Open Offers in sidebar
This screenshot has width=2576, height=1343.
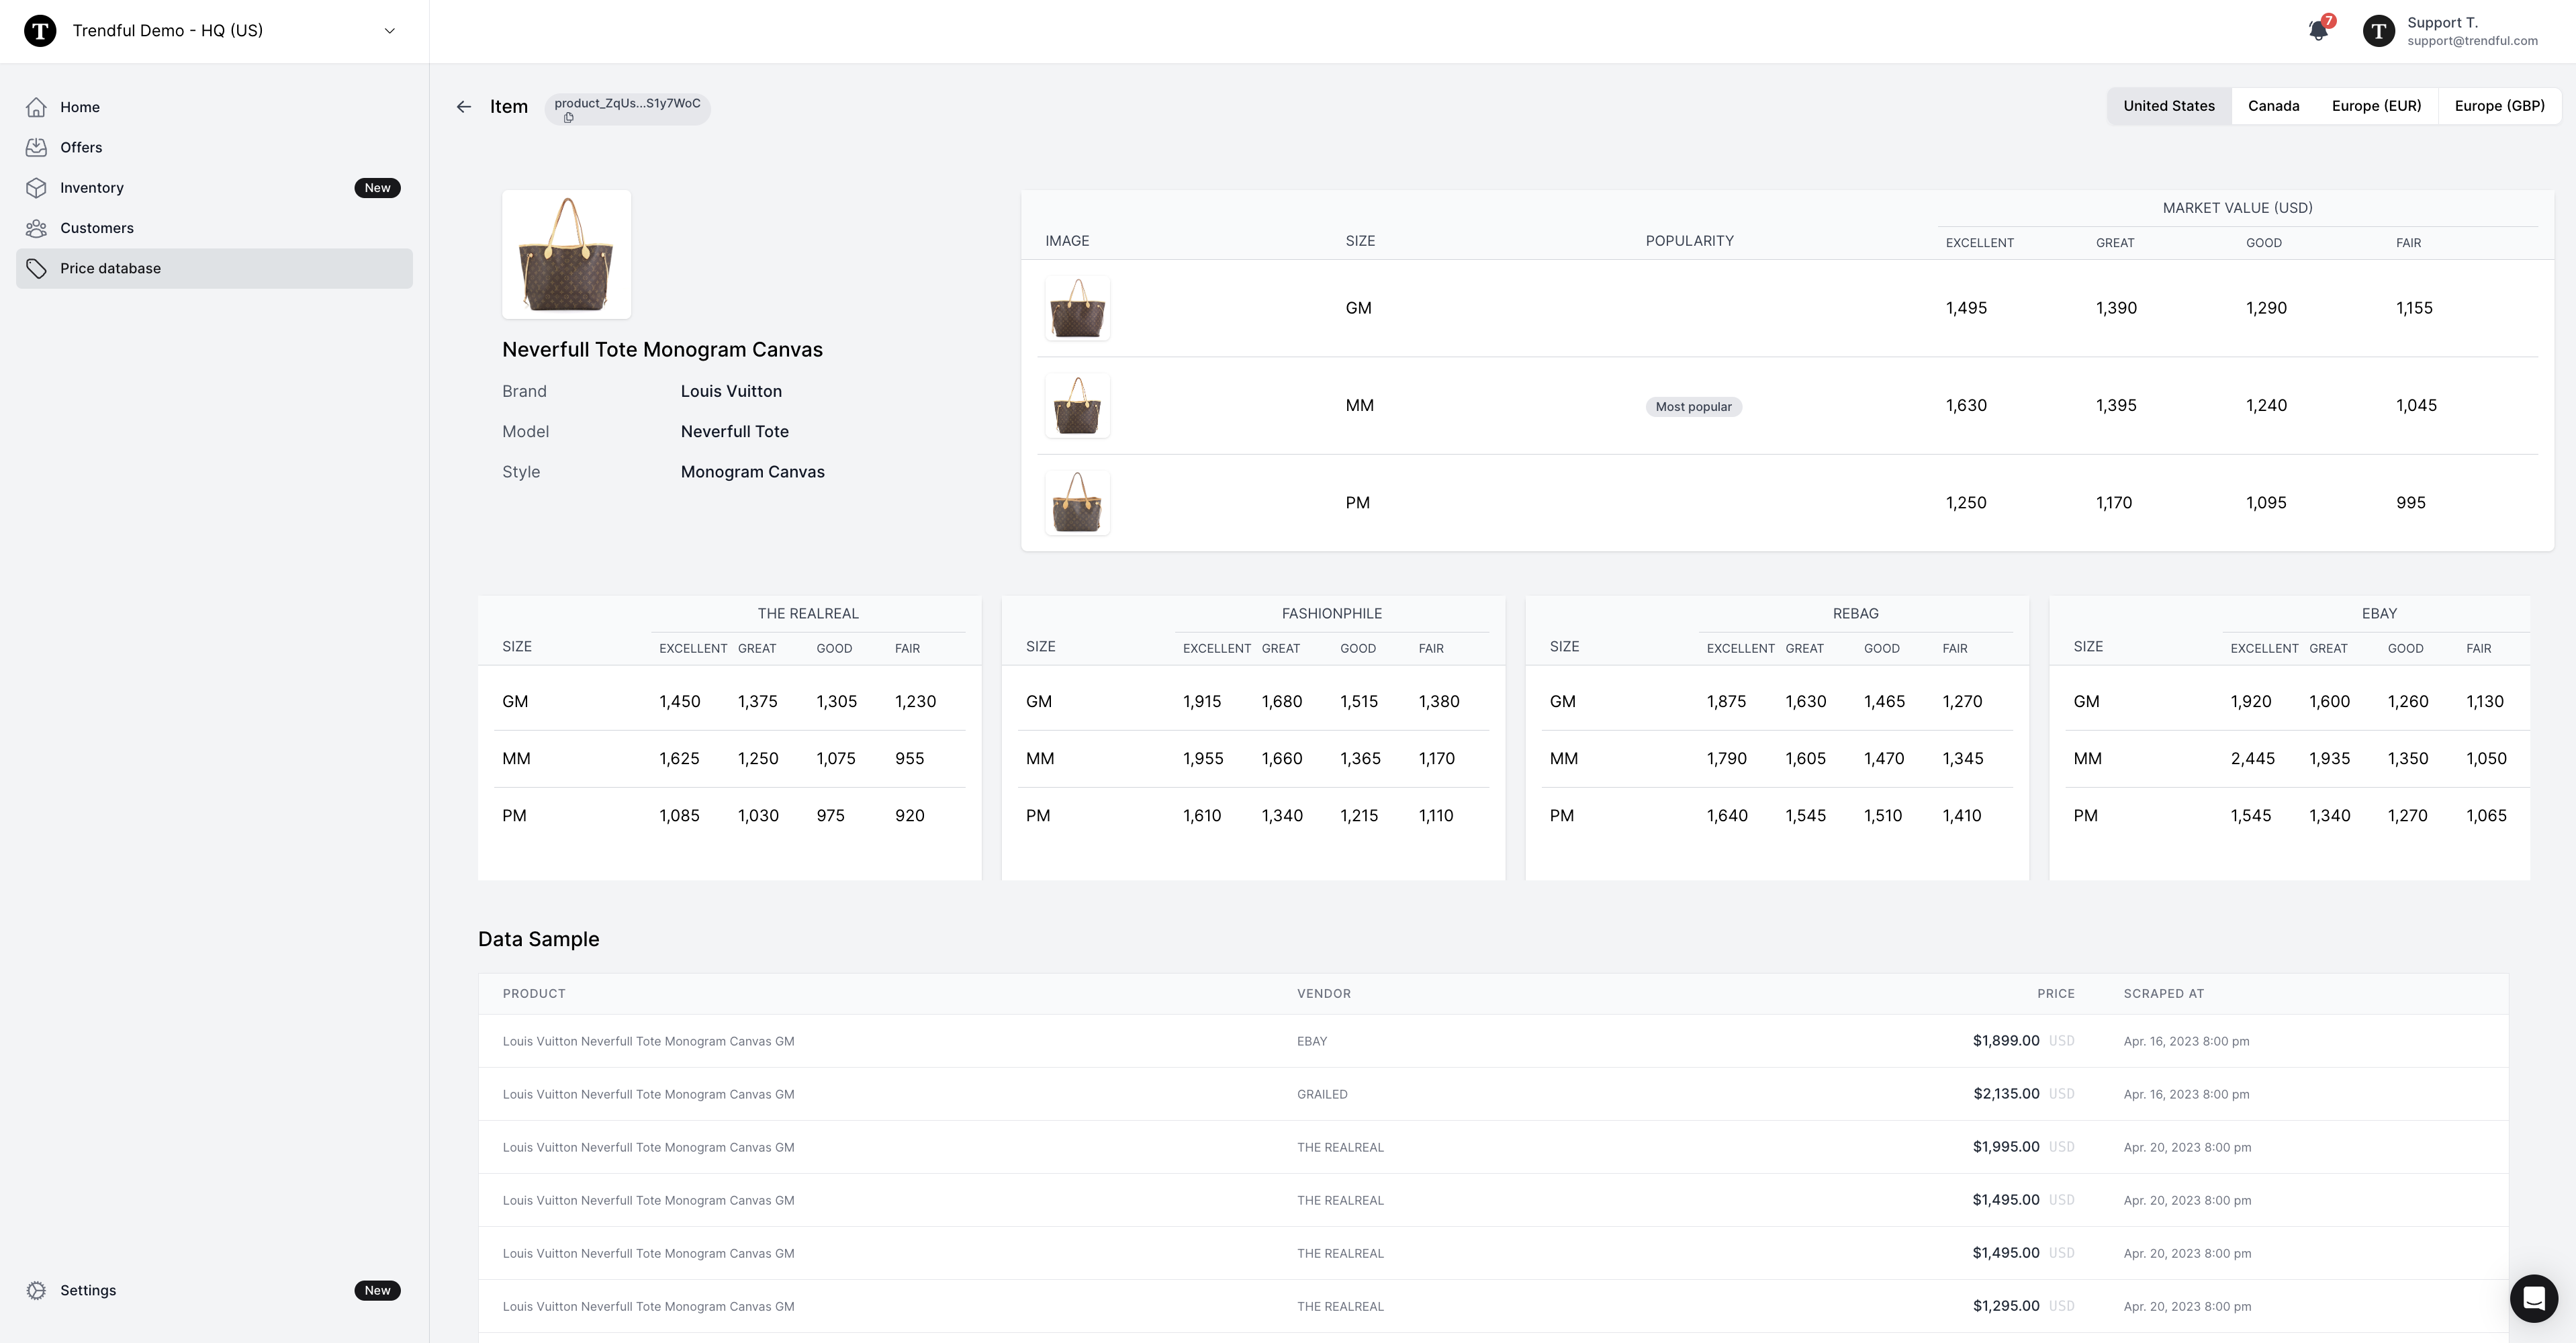pos(214,147)
